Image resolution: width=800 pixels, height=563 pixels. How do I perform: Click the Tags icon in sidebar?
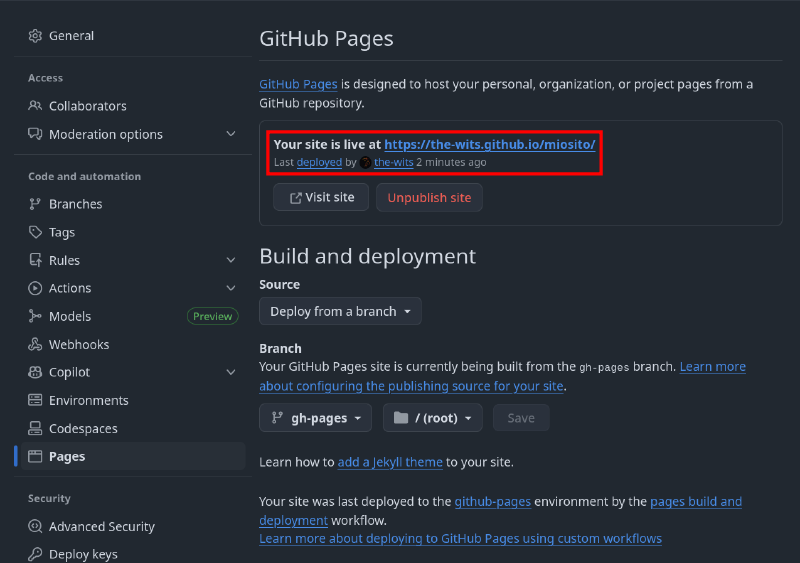[x=35, y=232]
